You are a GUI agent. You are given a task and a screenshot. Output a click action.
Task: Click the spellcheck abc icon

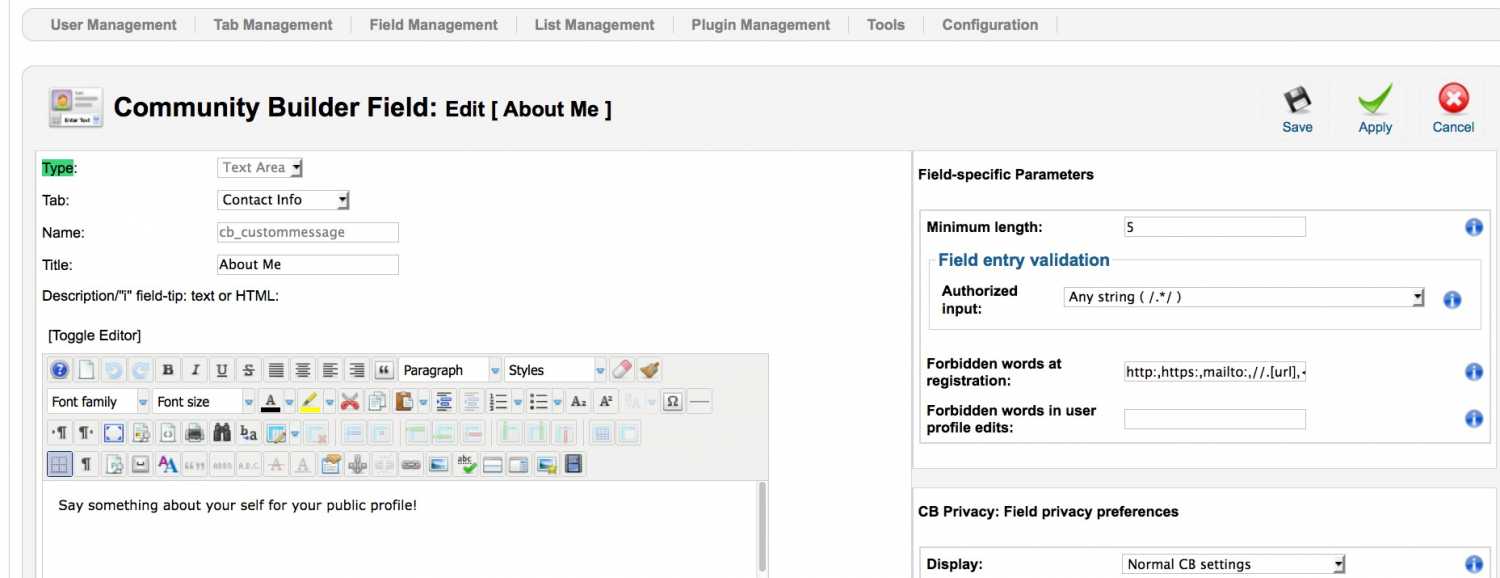(465, 464)
